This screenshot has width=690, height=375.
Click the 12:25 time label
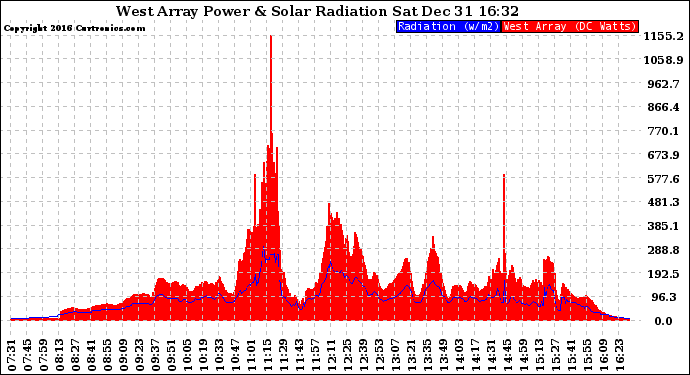pos(348,355)
